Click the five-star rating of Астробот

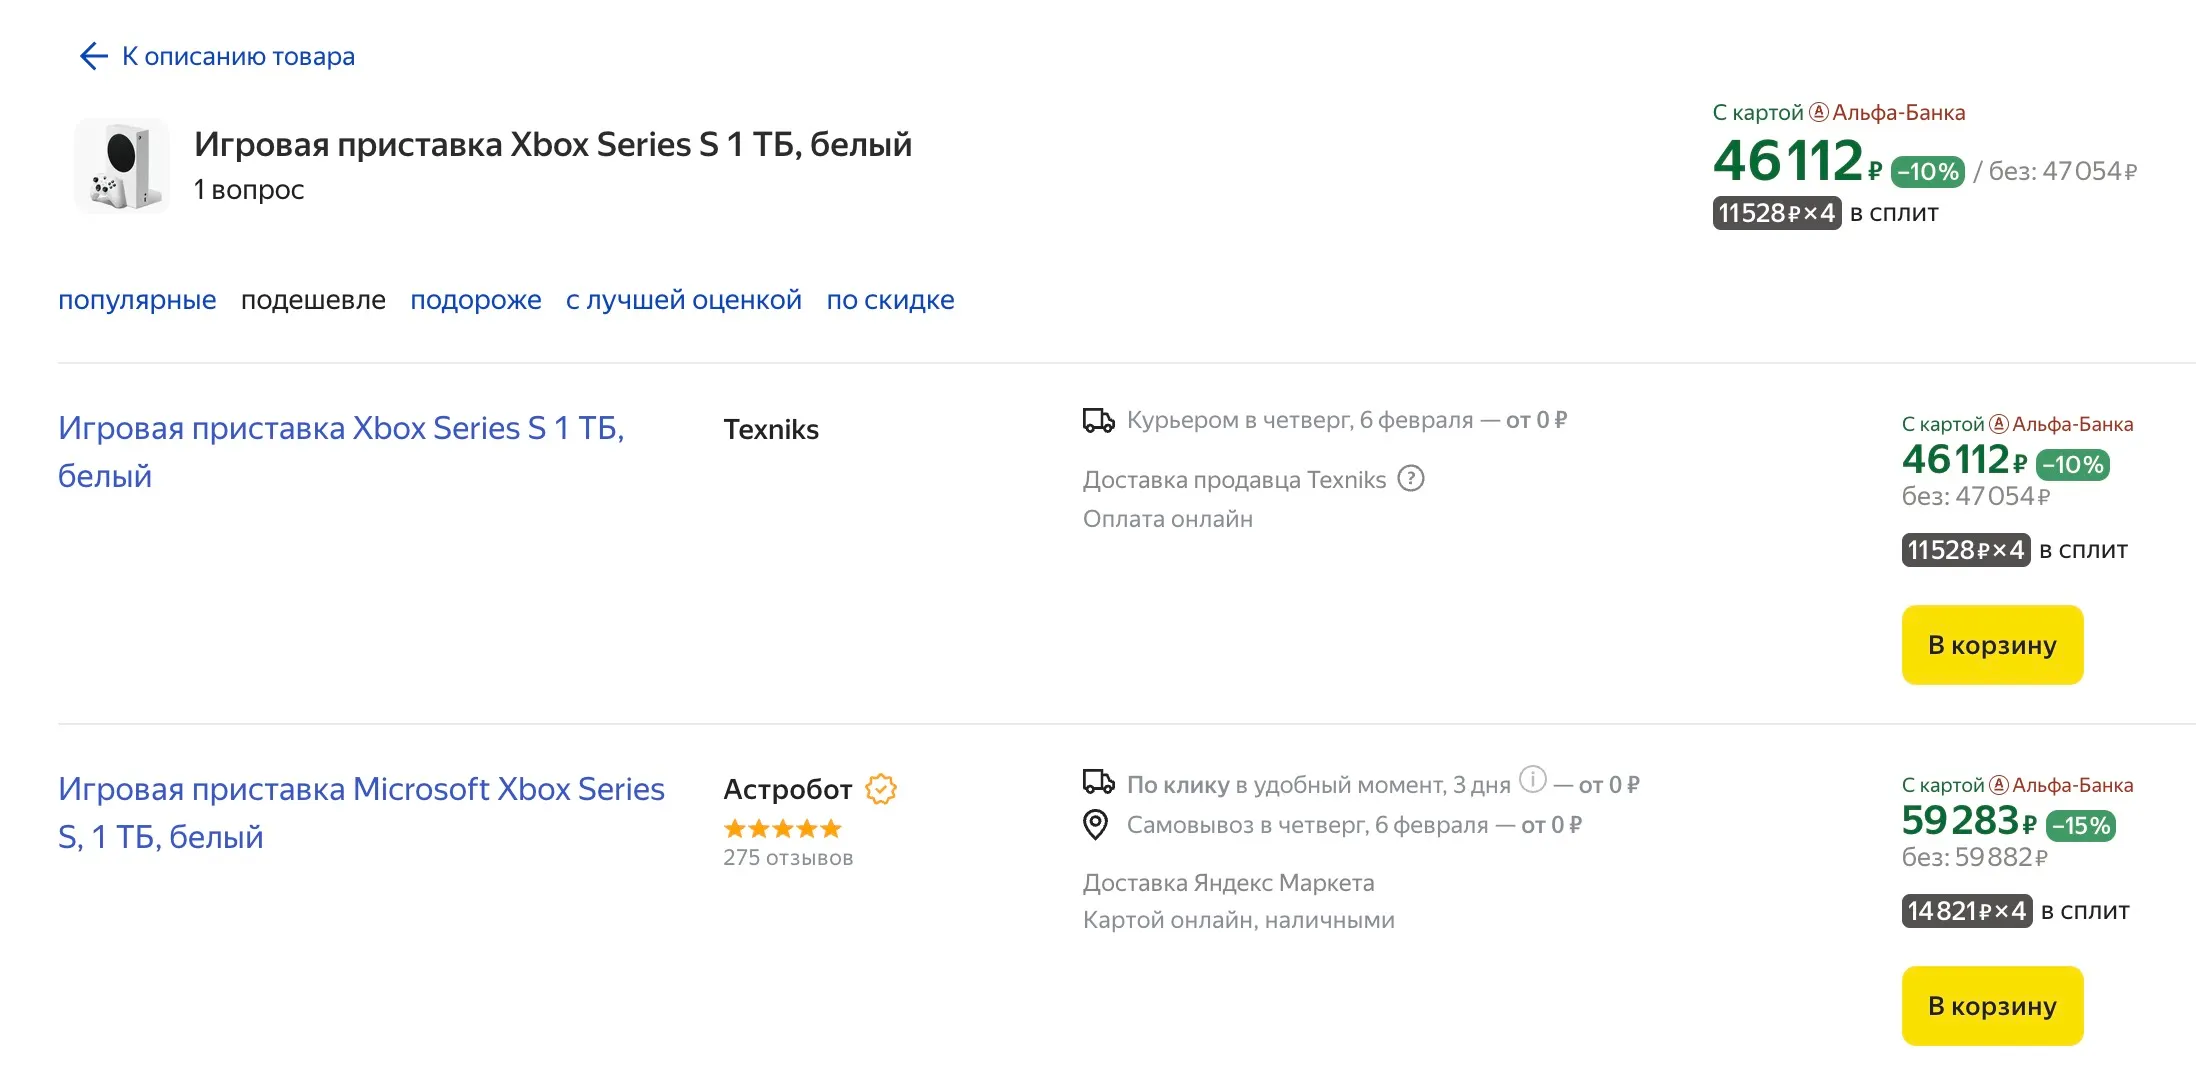[x=782, y=828]
